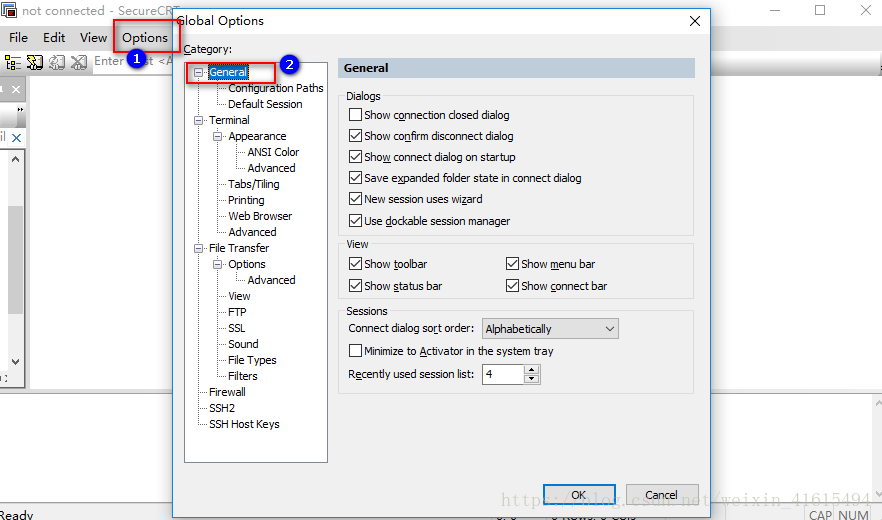
Task: Select Advanced under Appearance
Action: (271, 168)
